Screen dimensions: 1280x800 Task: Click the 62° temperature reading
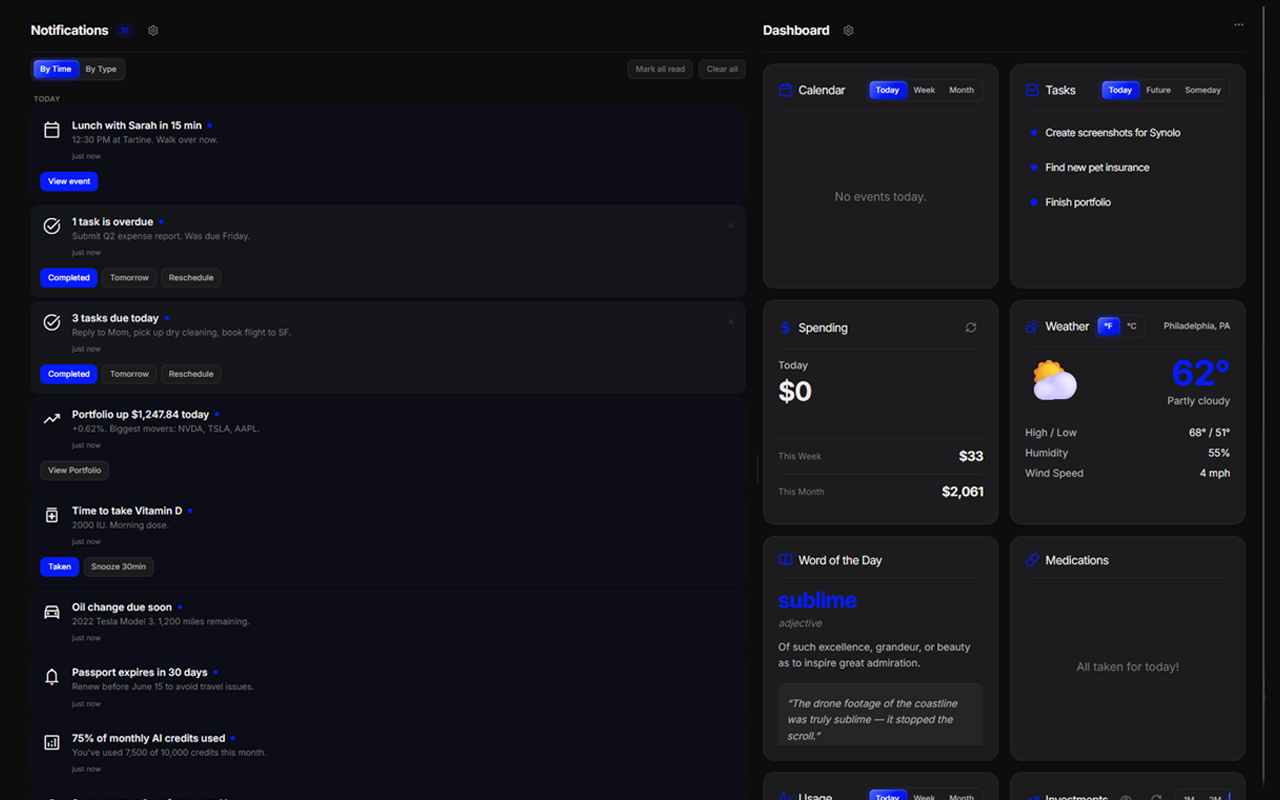click(1200, 373)
